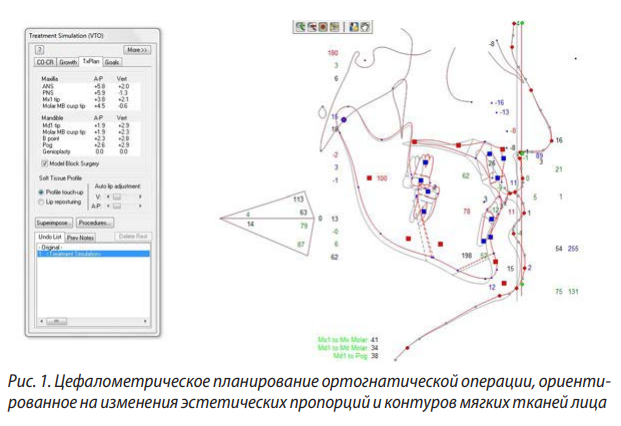The height and width of the screenshot is (426, 621).
Task: Click the Md1 to Md Molar measurement label
Action: point(343,348)
